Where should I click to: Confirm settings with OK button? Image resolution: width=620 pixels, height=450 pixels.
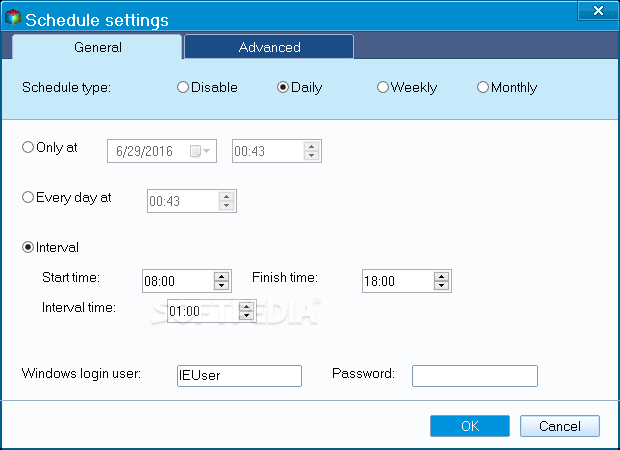pyautogui.click(x=470, y=426)
